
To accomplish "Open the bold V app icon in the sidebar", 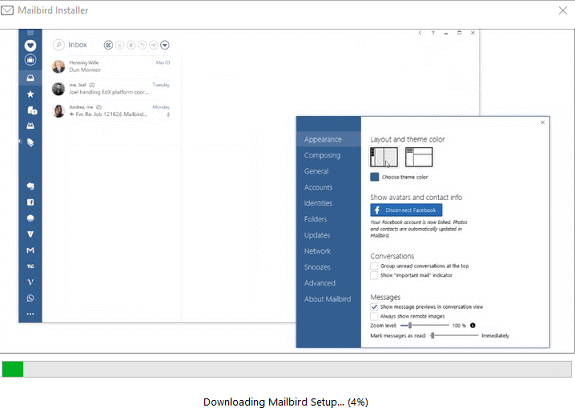I will [30, 234].
